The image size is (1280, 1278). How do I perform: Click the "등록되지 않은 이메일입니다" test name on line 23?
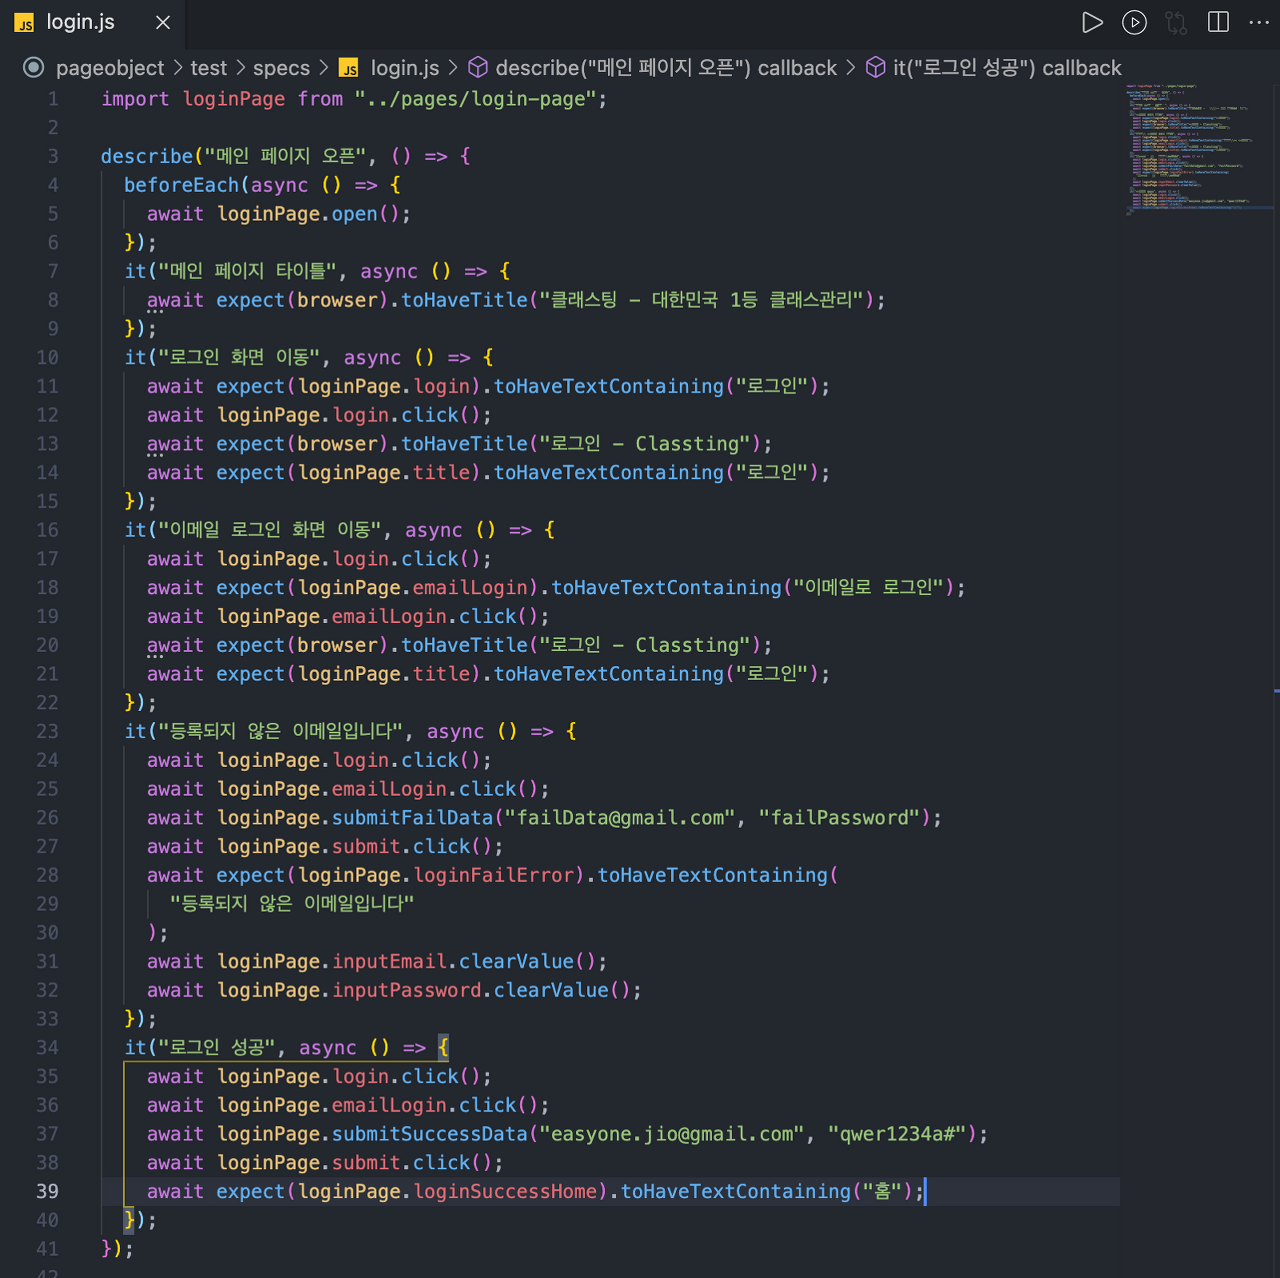282,731
